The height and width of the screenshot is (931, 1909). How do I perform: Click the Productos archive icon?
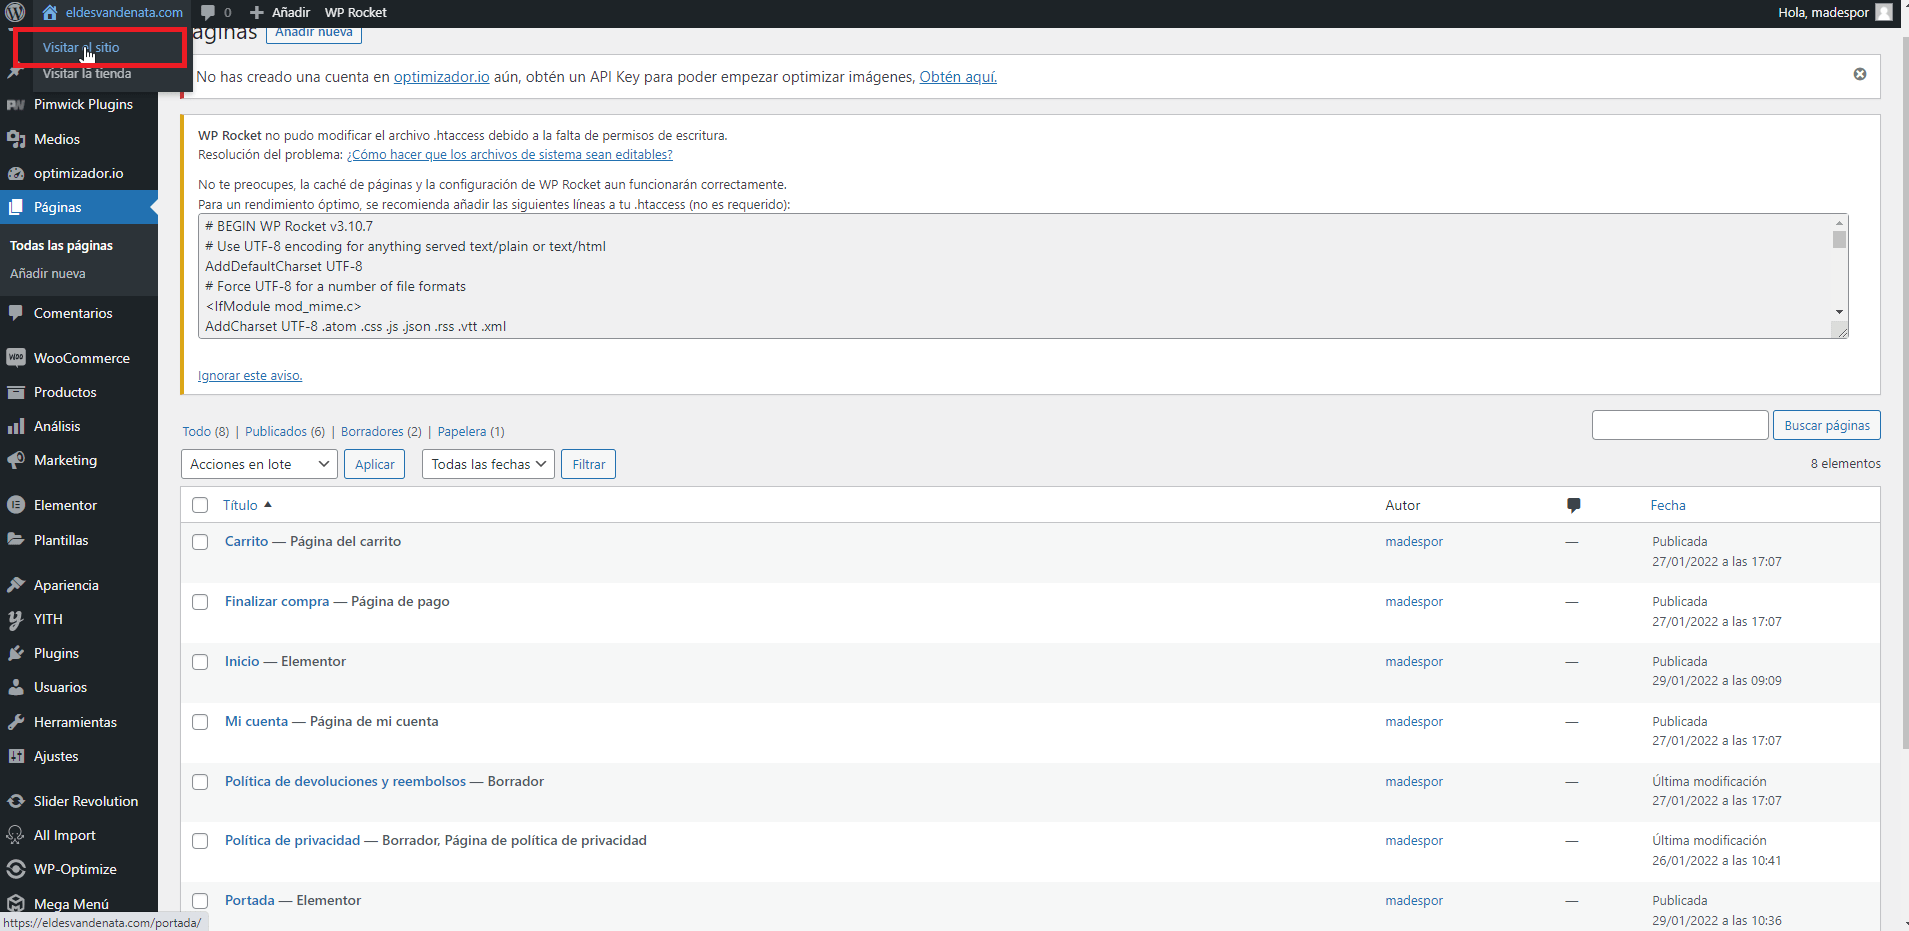(x=16, y=392)
